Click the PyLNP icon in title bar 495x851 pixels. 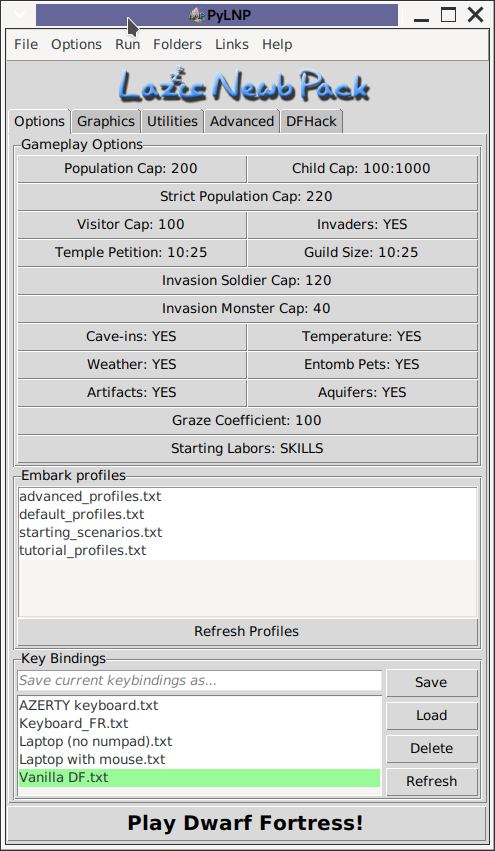coord(196,16)
